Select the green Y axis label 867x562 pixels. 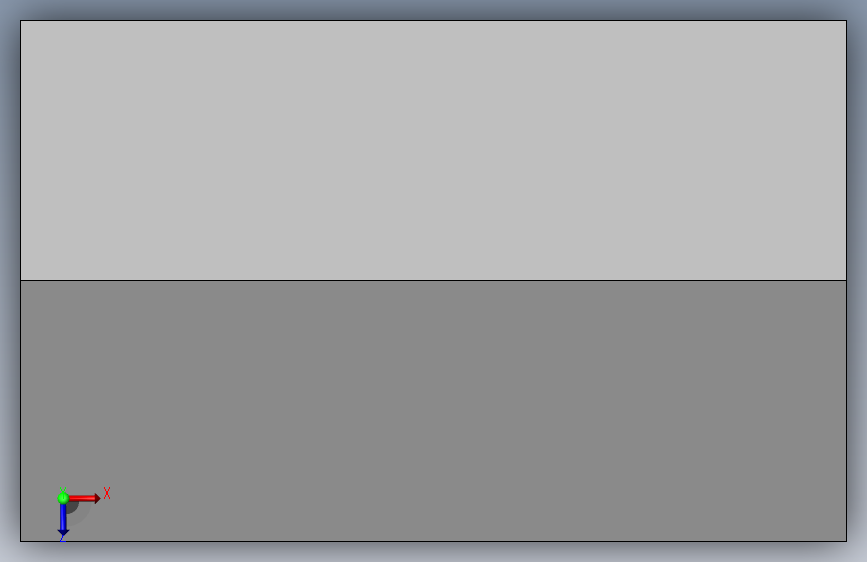[62, 490]
